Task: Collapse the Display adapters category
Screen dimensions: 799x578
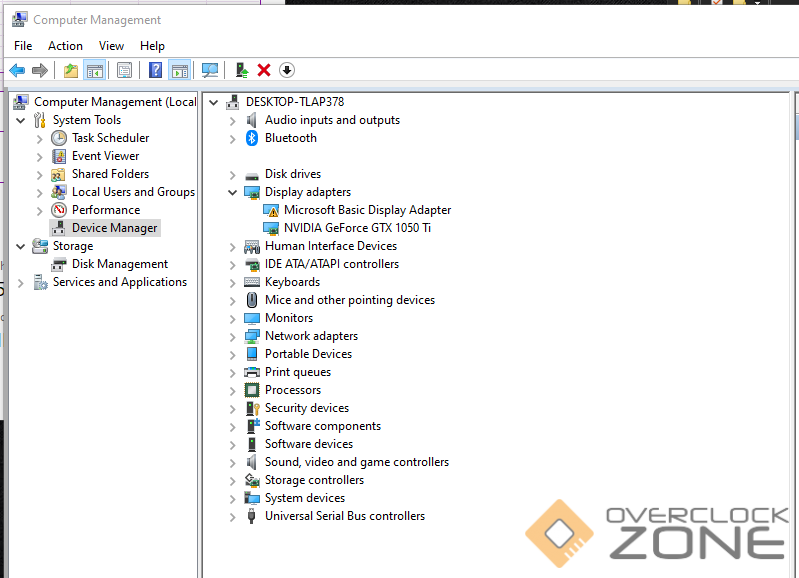Action: (233, 192)
